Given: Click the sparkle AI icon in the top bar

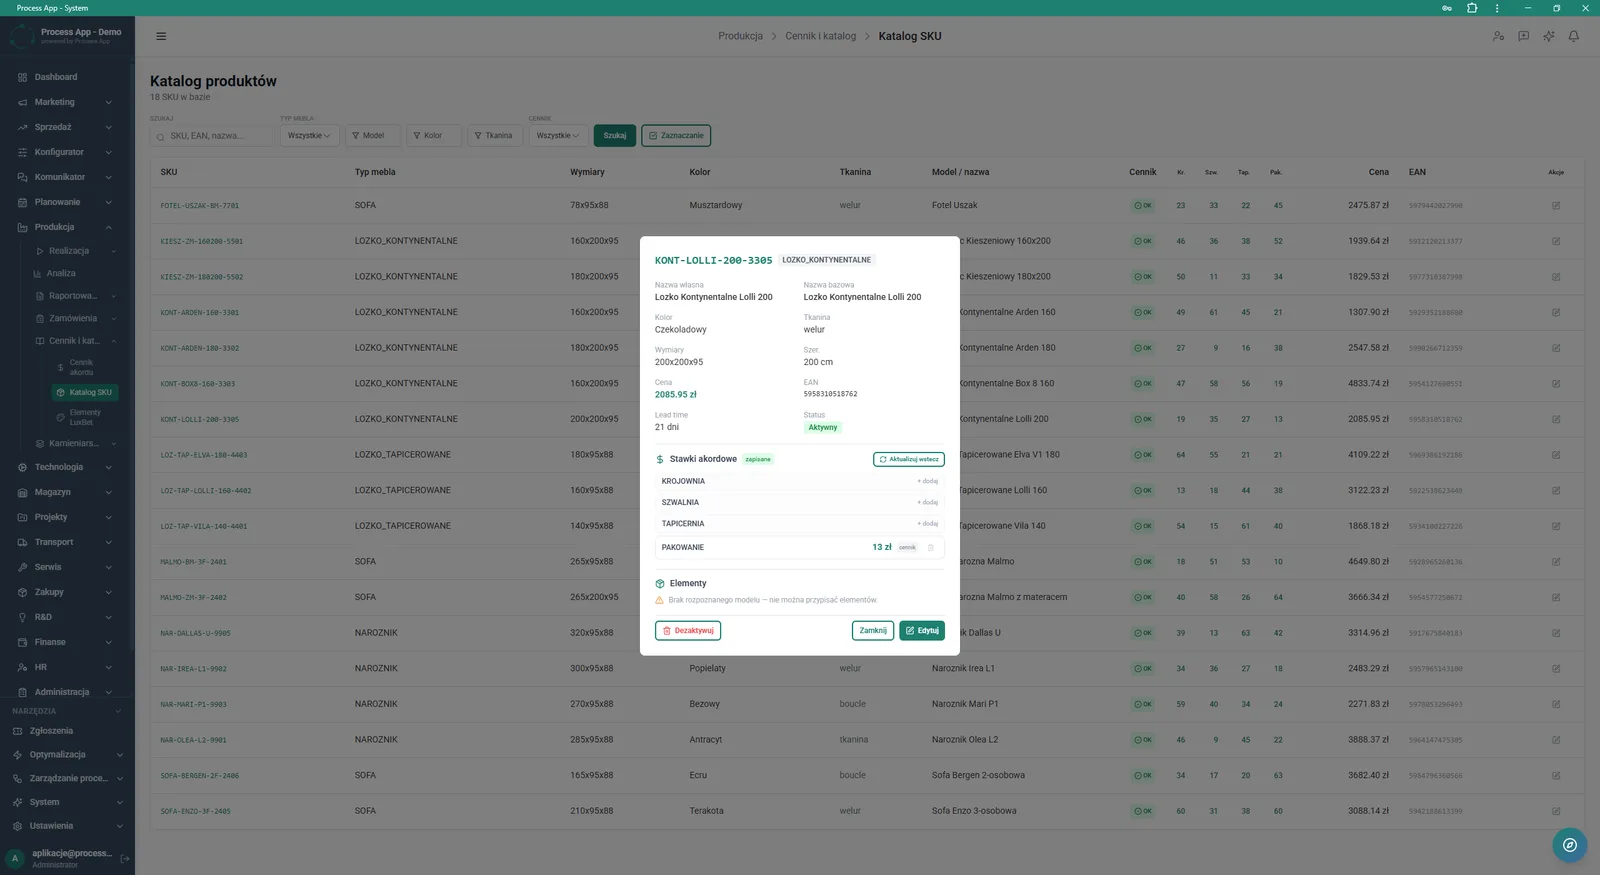Looking at the screenshot, I should [1548, 36].
